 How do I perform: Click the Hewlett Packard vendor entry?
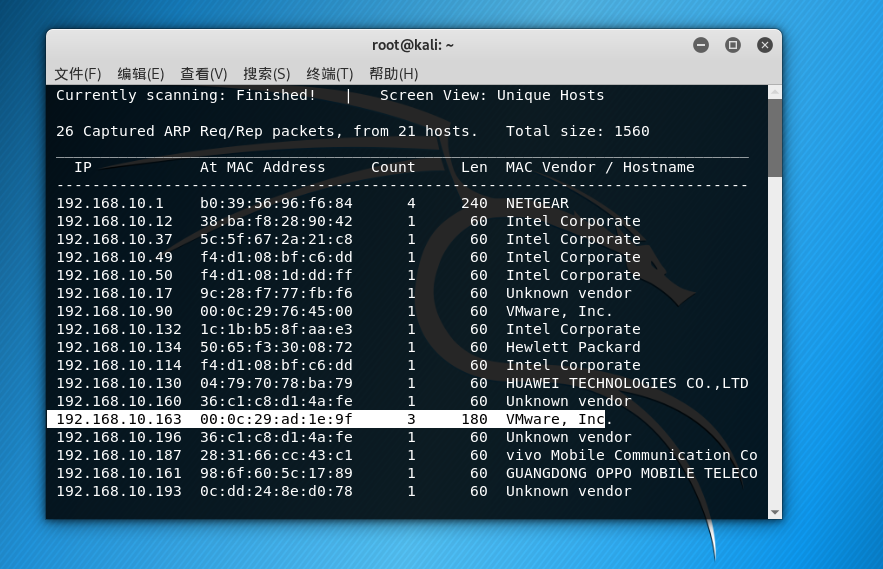(x=573, y=348)
